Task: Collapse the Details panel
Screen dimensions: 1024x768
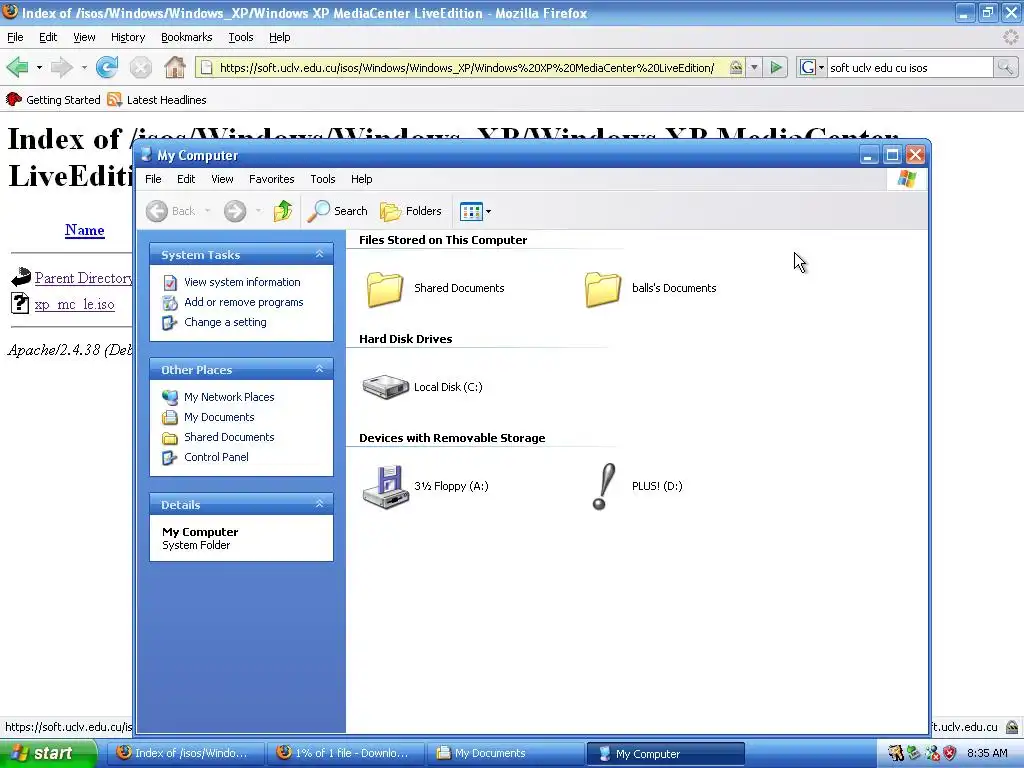Action: (x=319, y=504)
